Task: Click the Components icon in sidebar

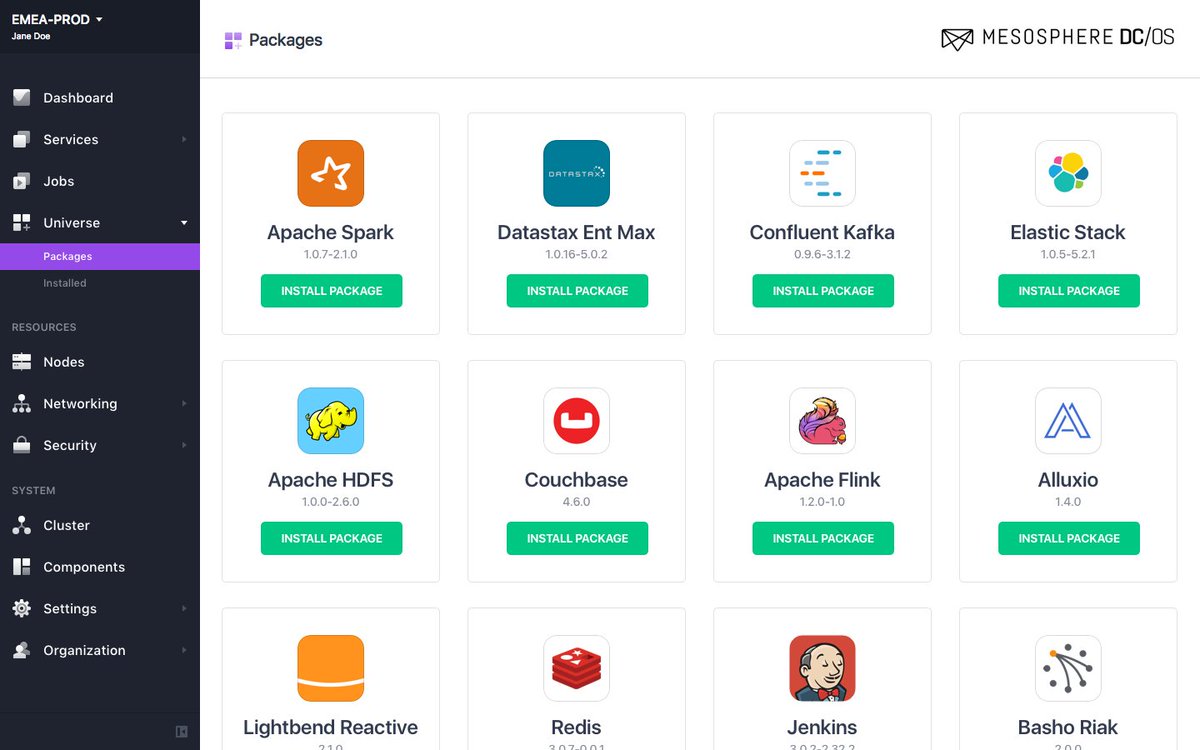Action: (x=22, y=567)
